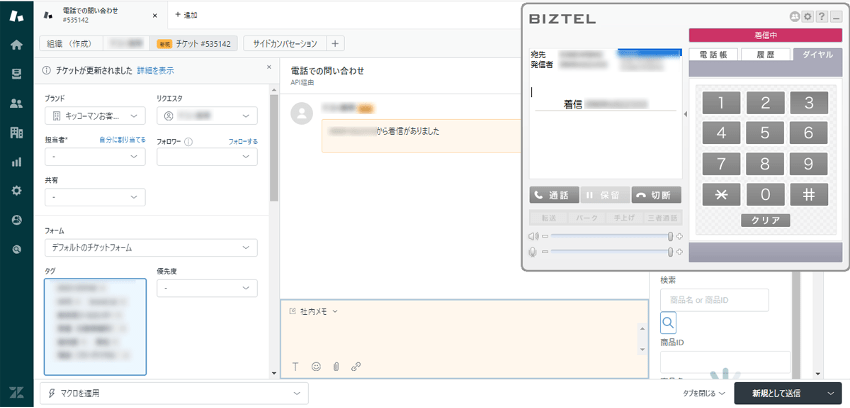Image resolution: width=850 pixels, height=408 pixels.
Task: Click the 商品名 or 商品ID search field
Action: (x=714, y=300)
